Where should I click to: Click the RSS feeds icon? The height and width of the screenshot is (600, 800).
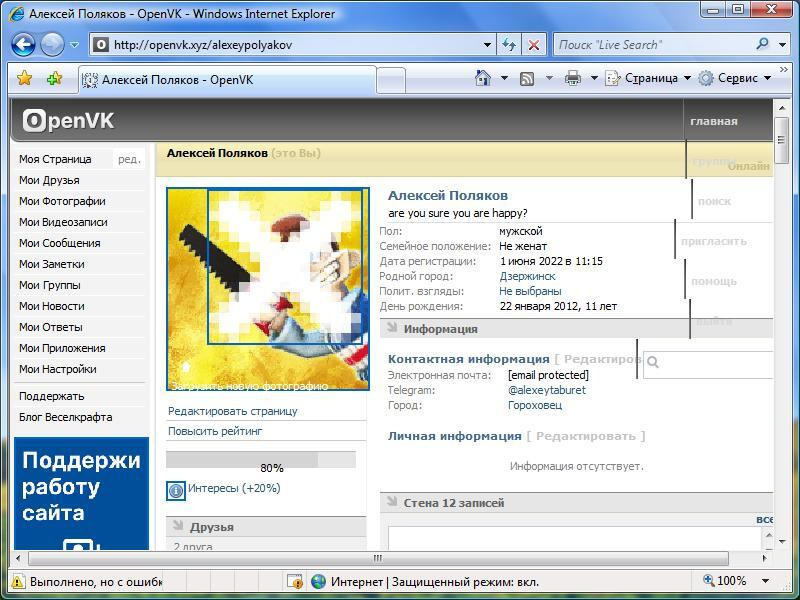coord(527,79)
